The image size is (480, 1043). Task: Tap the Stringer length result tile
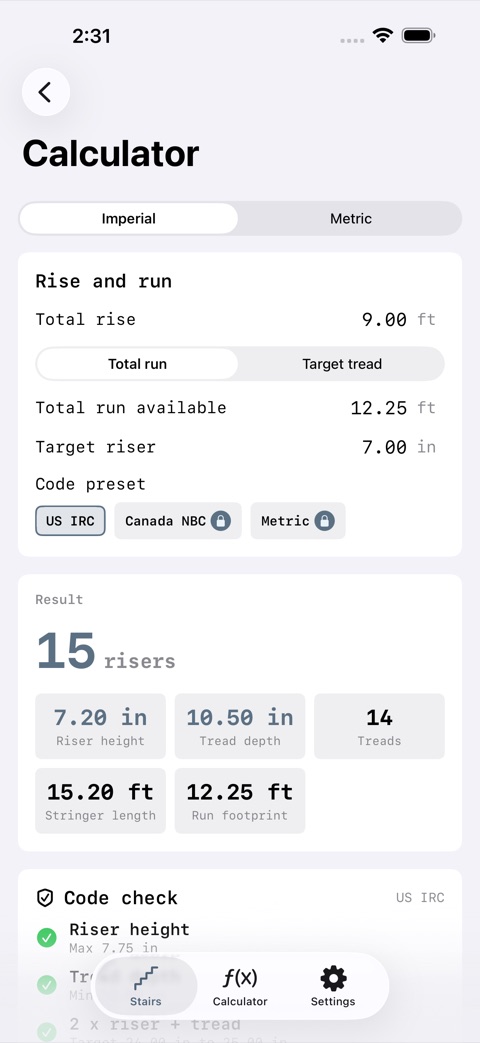pos(100,801)
